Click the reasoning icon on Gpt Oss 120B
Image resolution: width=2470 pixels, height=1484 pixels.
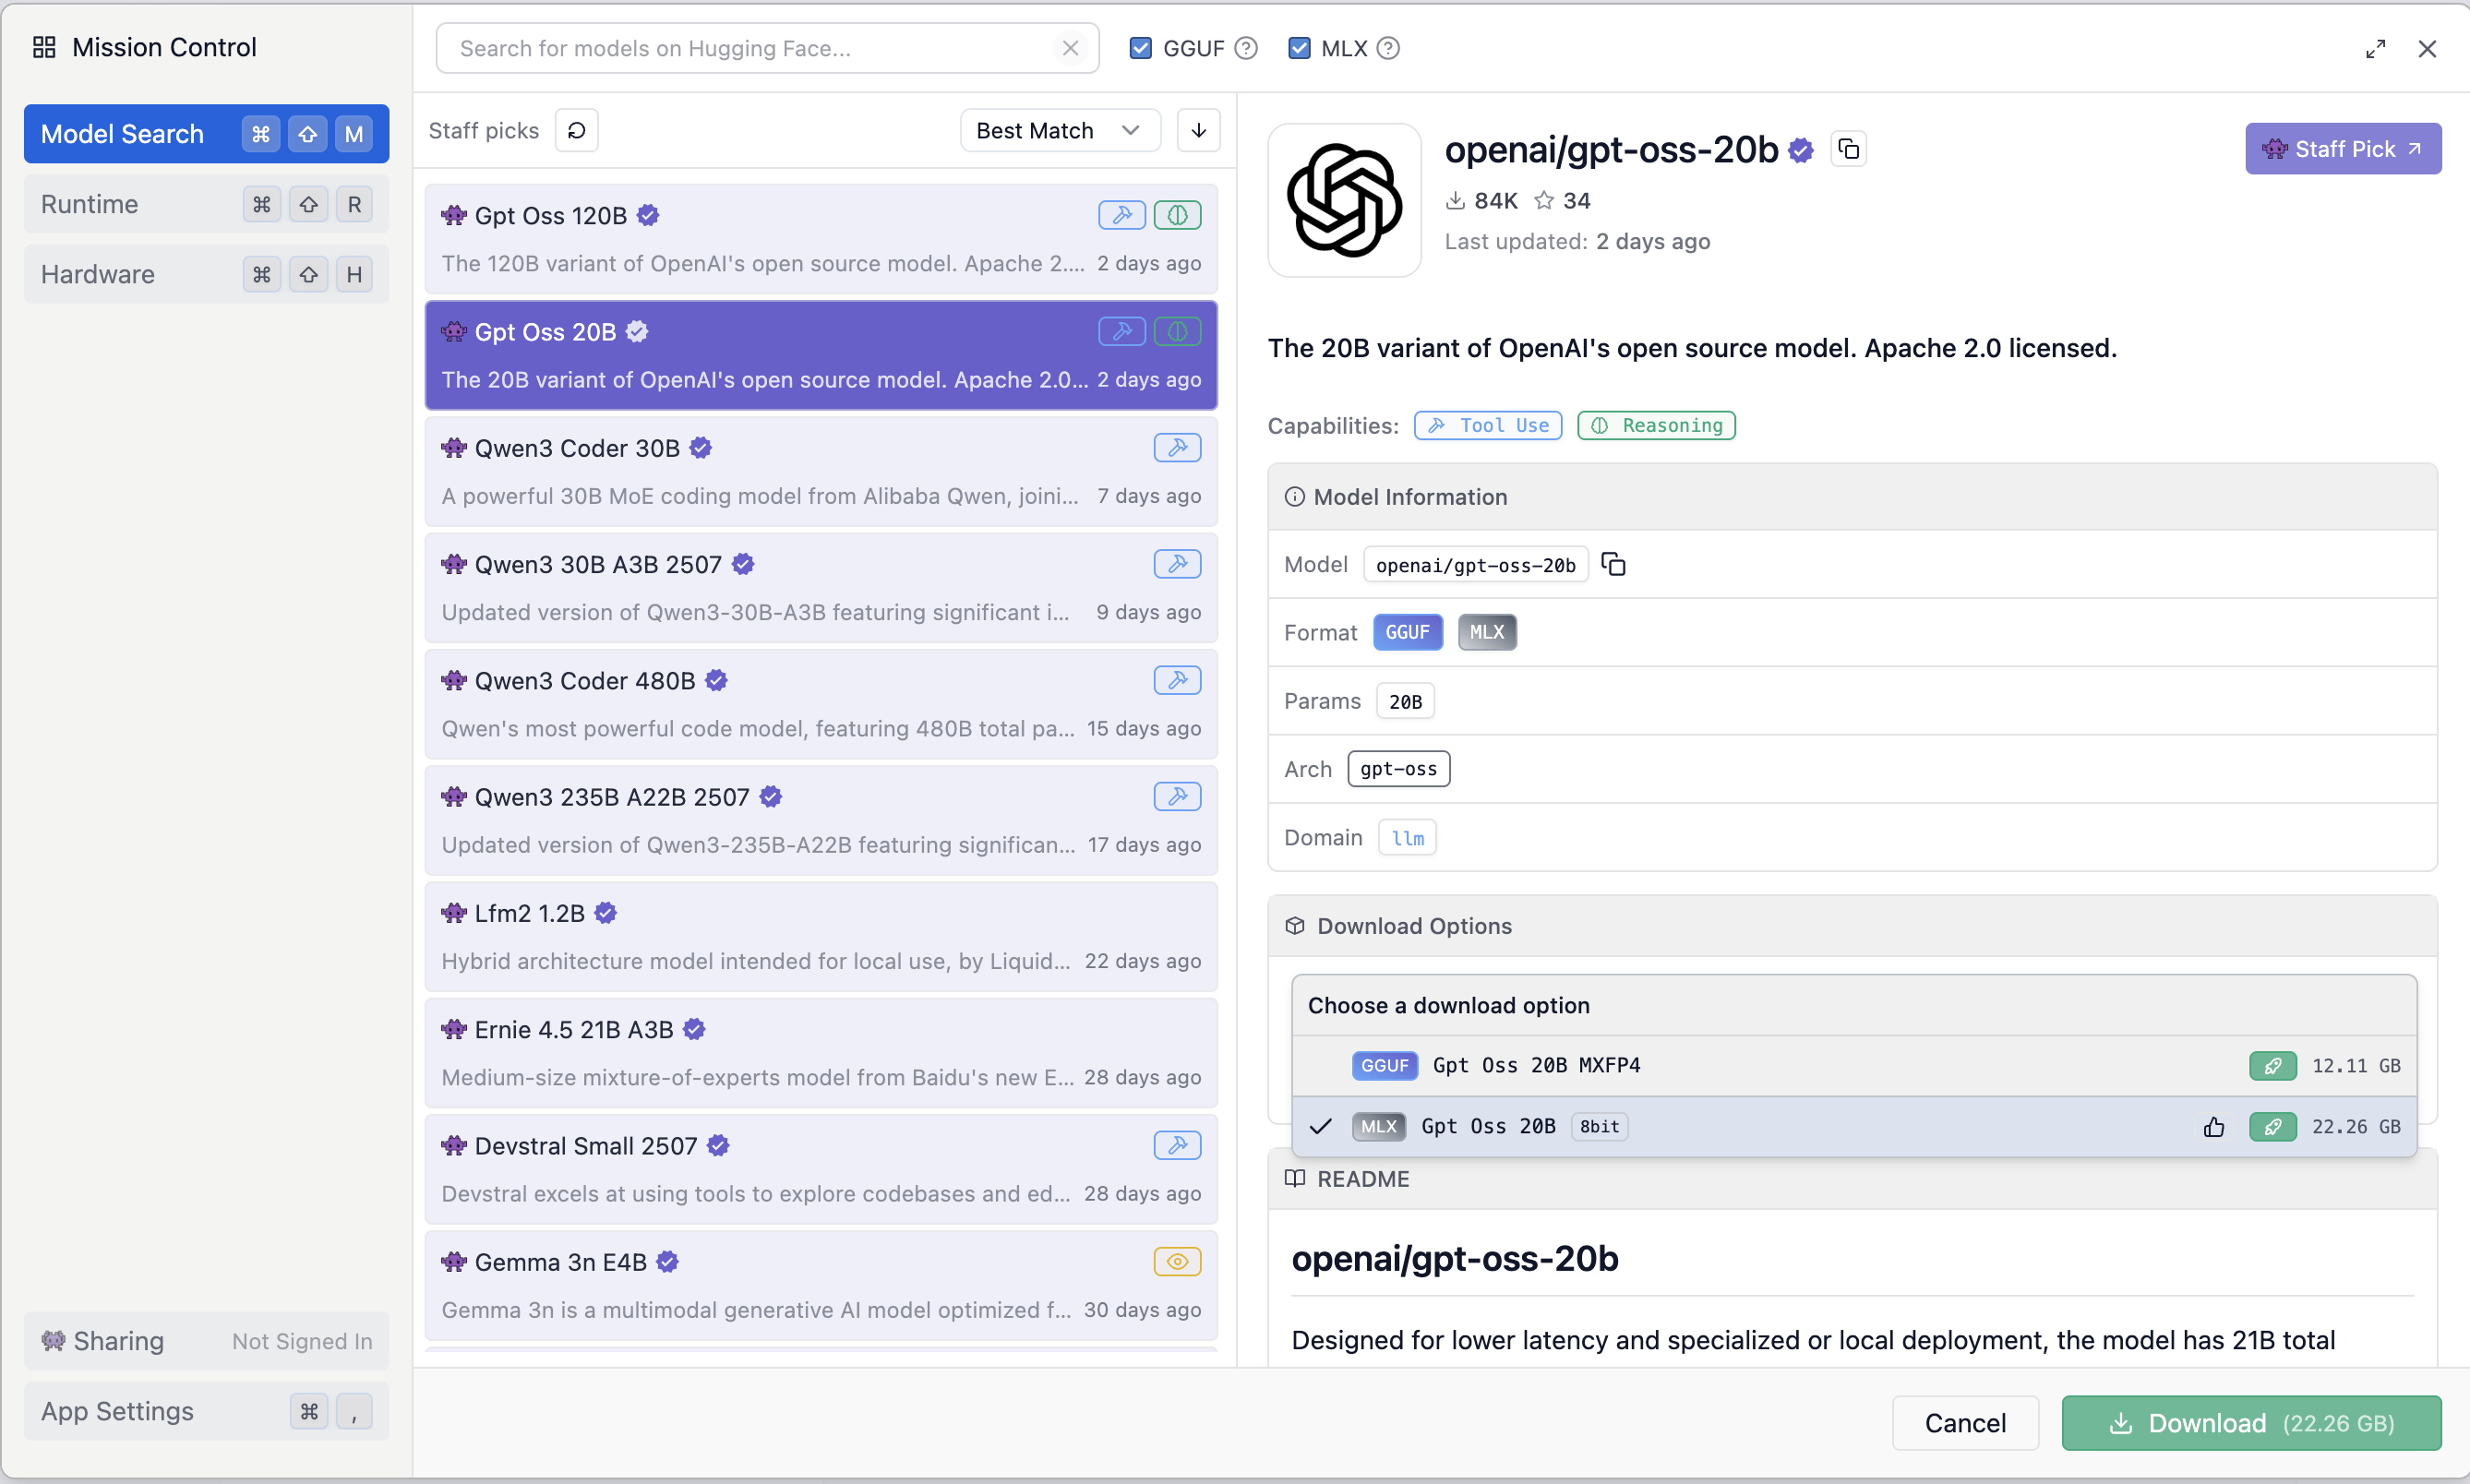[x=1177, y=215]
